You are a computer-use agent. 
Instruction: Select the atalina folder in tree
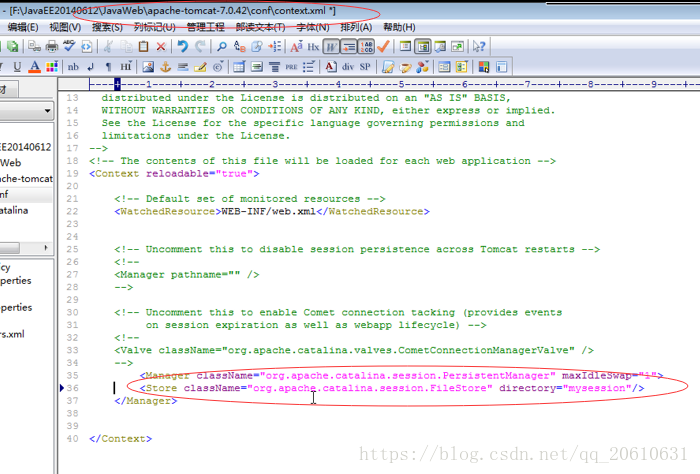coord(14,210)
